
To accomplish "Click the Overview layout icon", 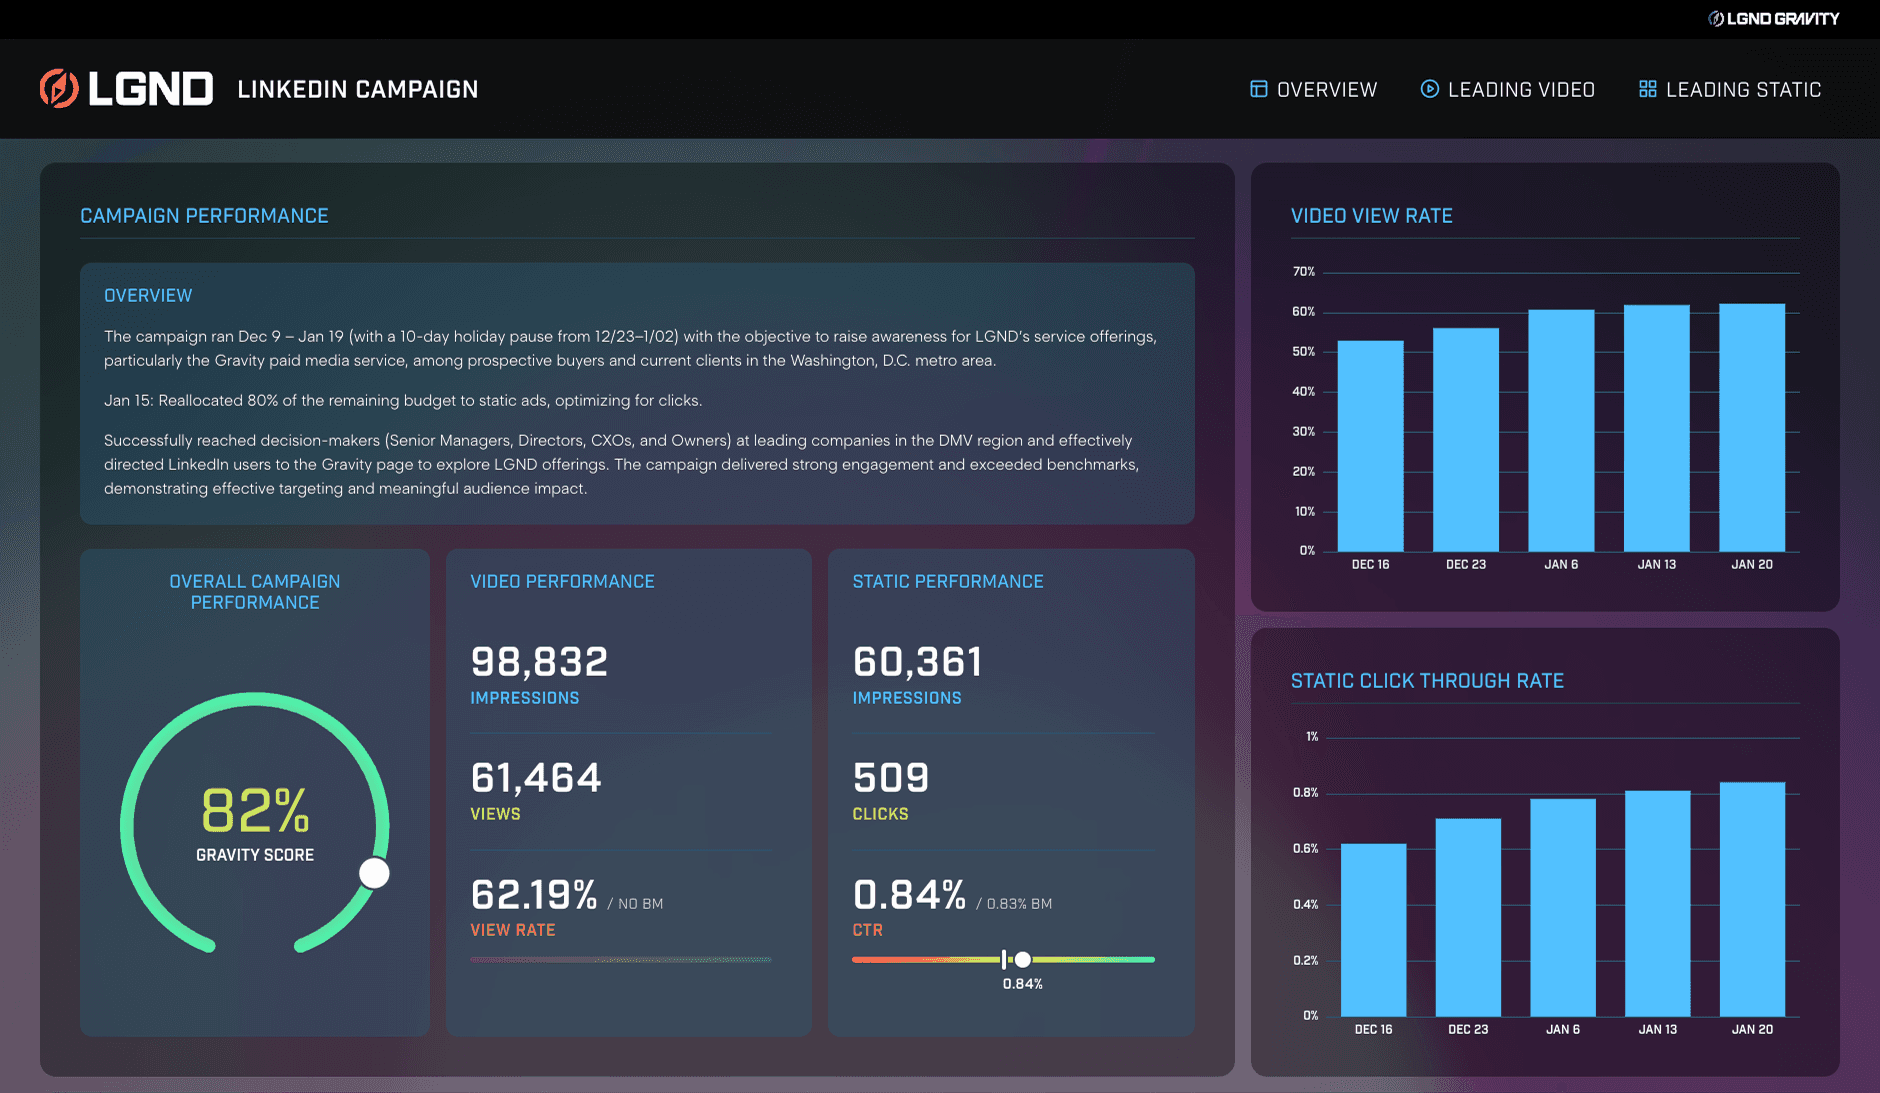I will tap(1259, 89).
